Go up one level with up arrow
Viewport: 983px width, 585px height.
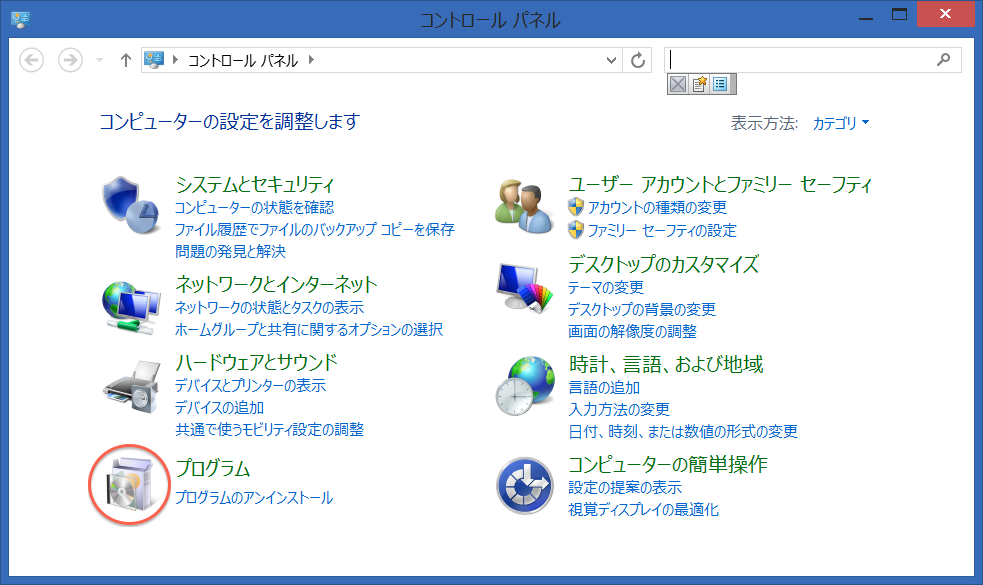125,60
